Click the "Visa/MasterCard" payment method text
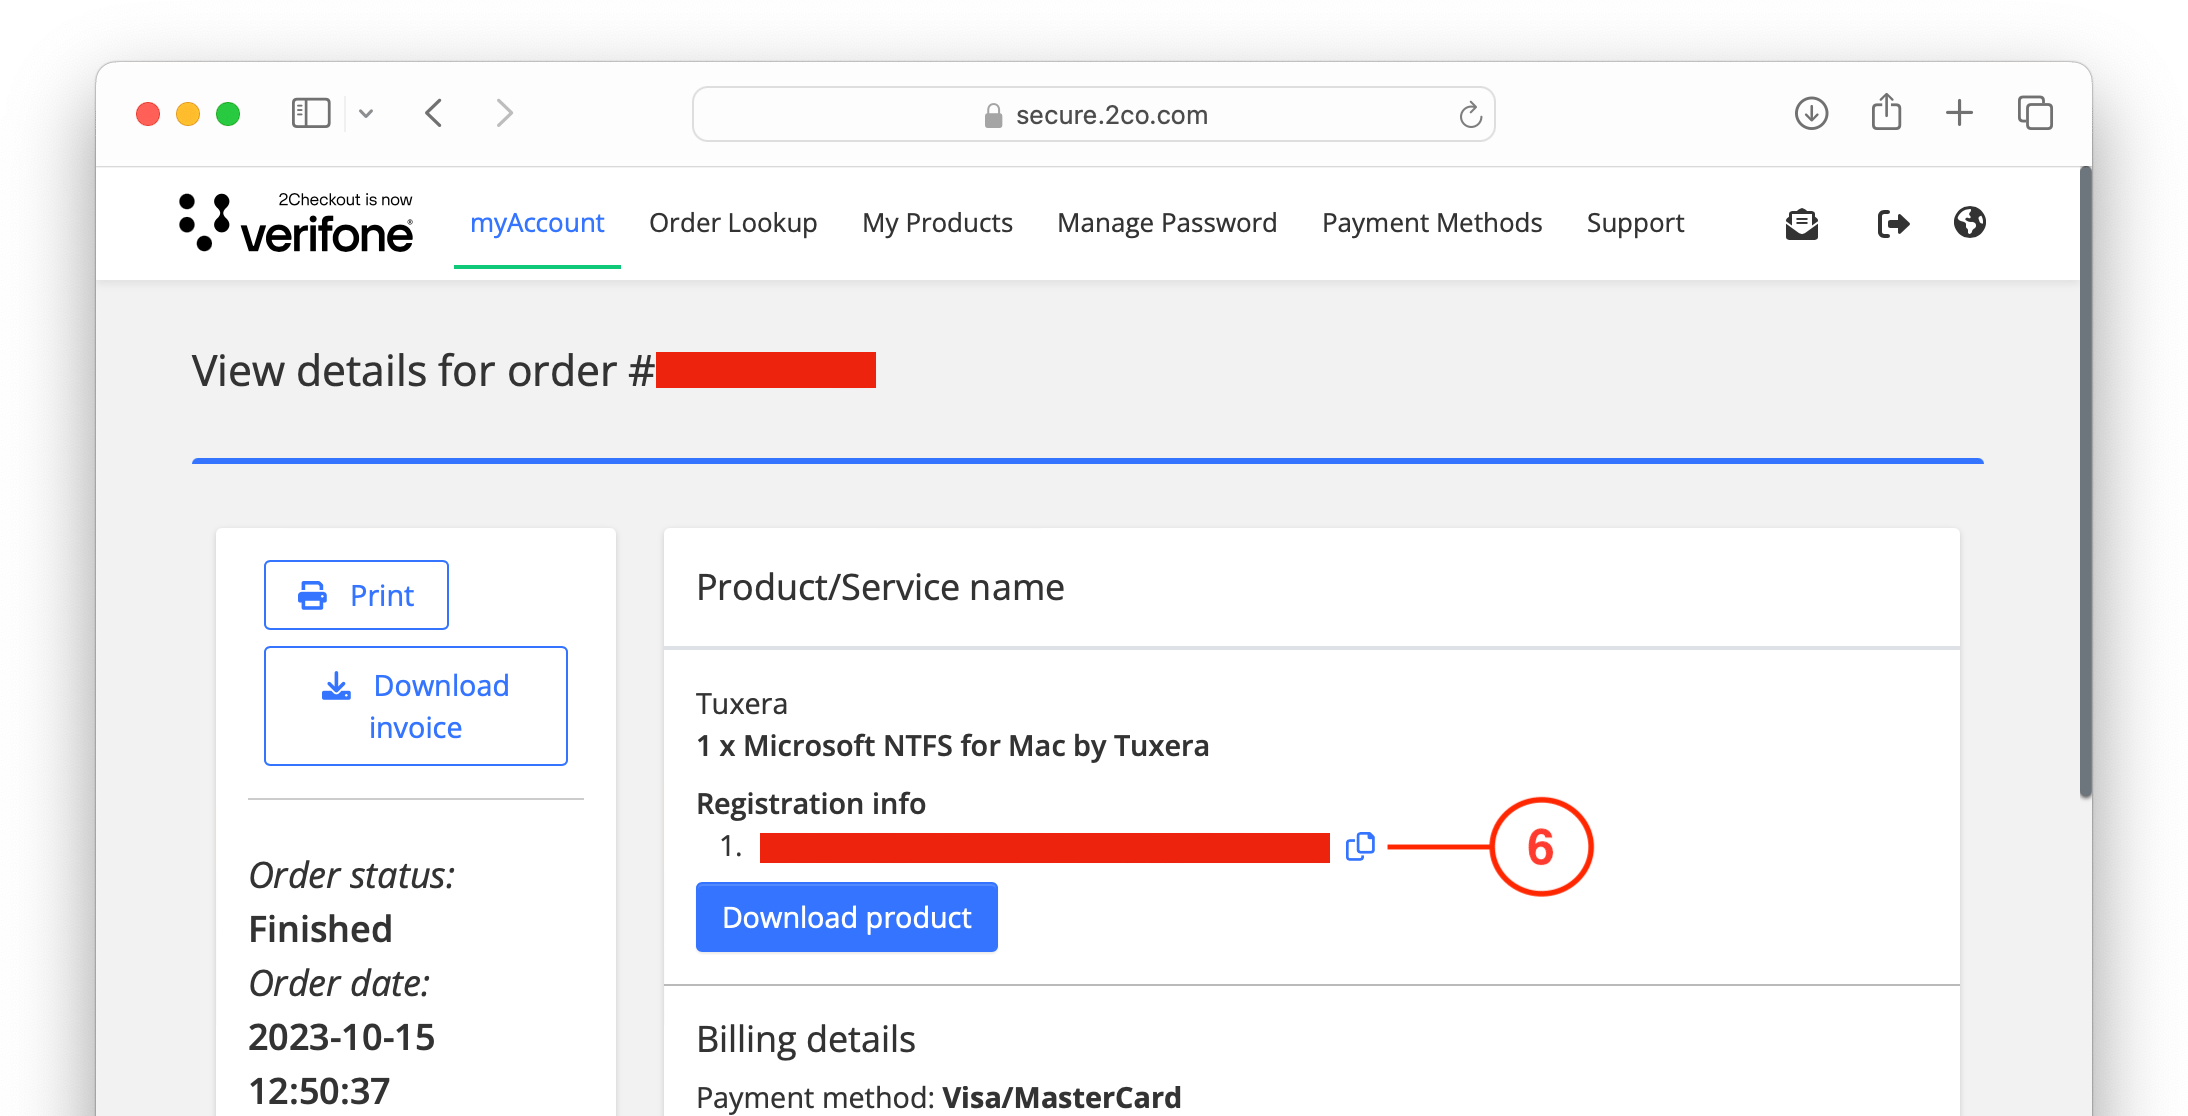 coord(1061,1098)
